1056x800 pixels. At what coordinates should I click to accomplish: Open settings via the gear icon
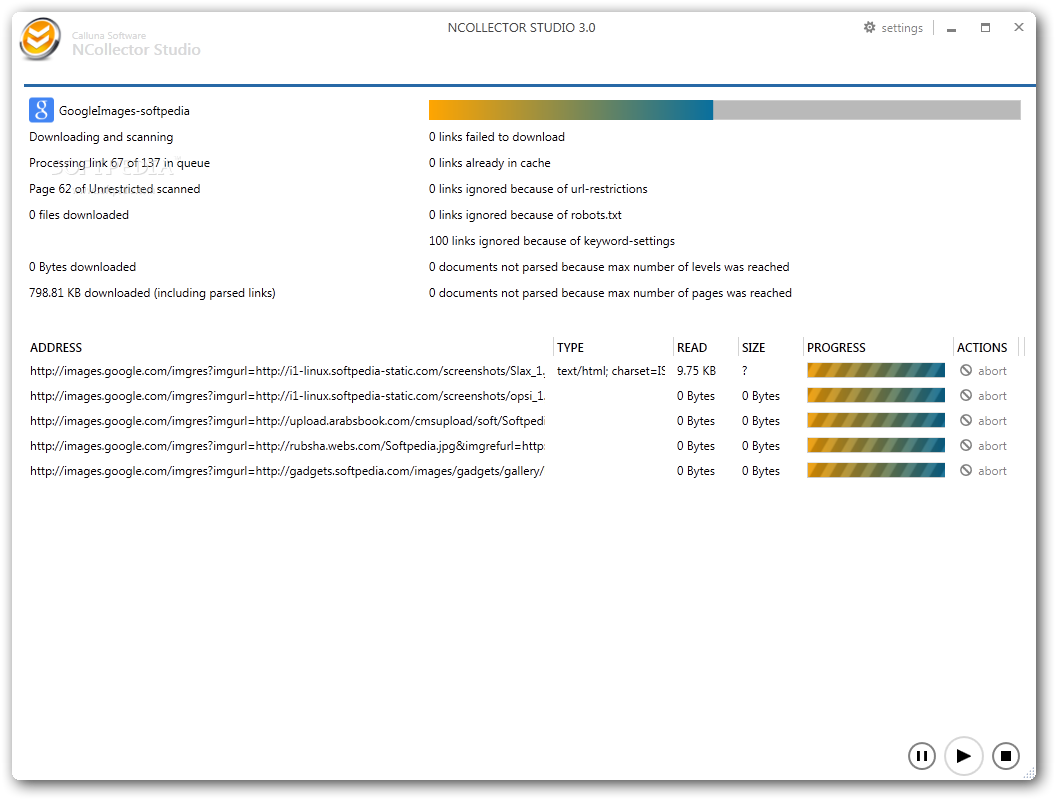tap(869, 28)
